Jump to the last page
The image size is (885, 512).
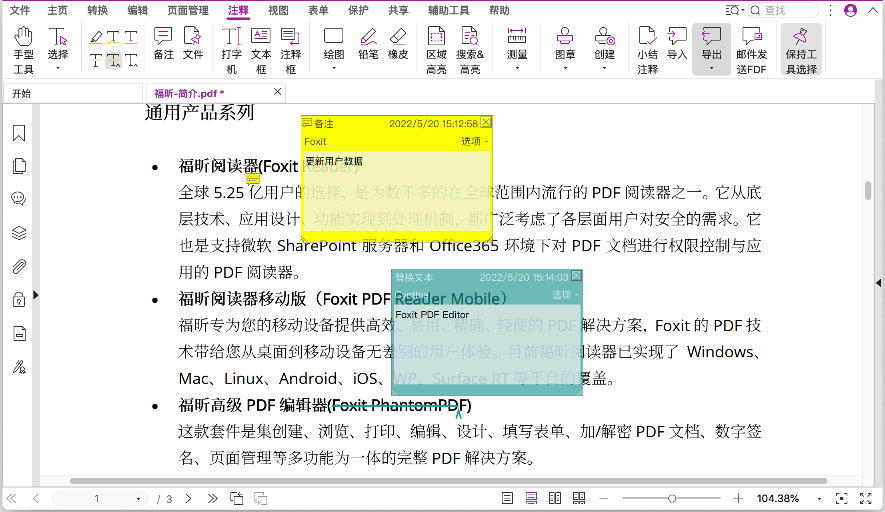pyautogui.click(x=212, y=498)
